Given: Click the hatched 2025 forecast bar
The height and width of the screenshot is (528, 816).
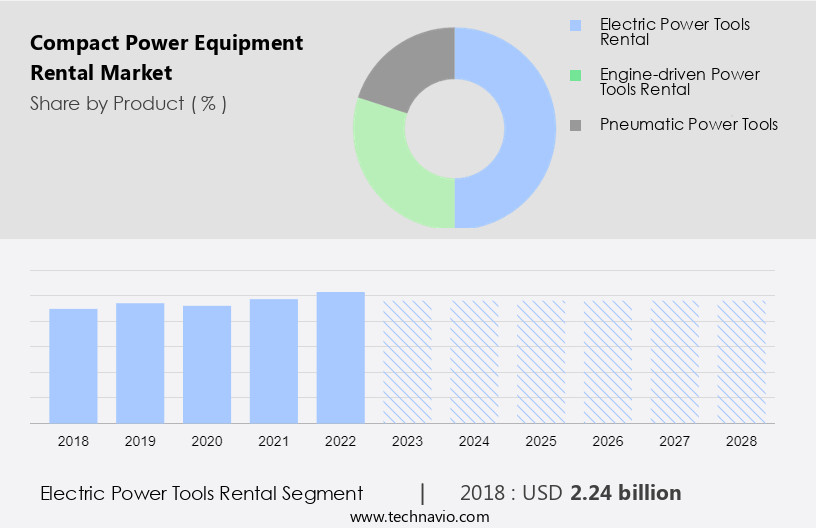Looking at the screenshot, I should tap(541, 361).
